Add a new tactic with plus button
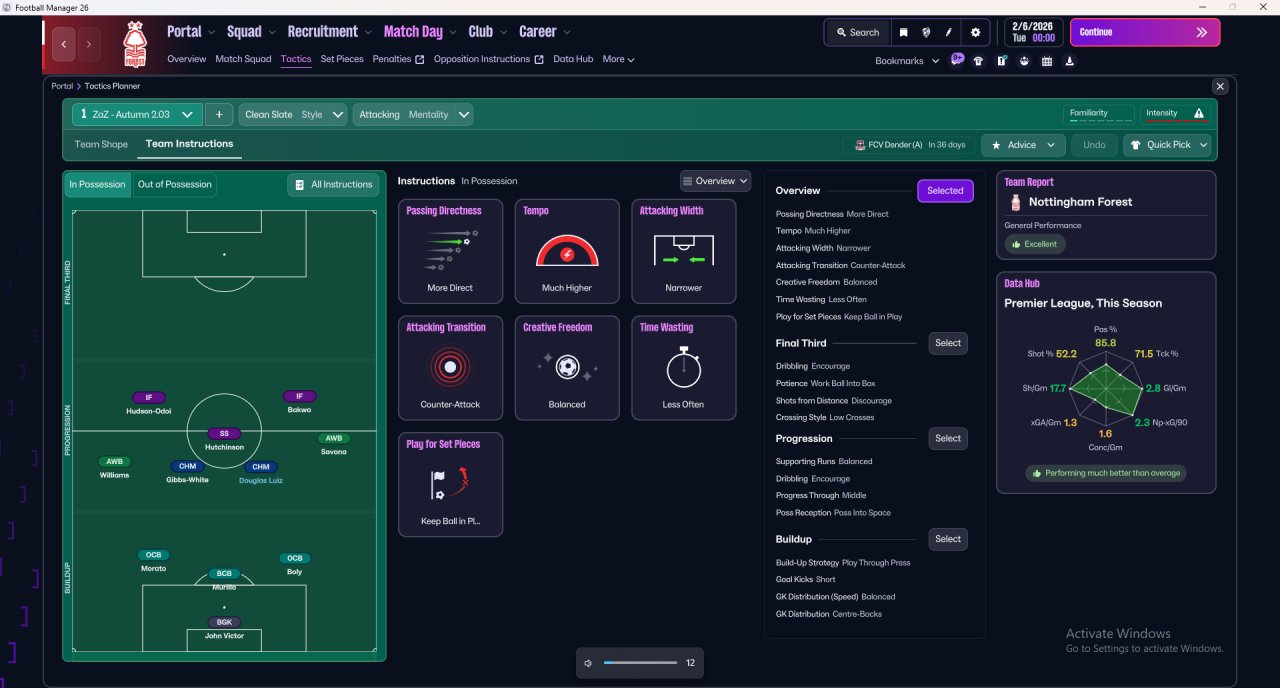This screenshot has height=688, width=1280. click(219, 114)
